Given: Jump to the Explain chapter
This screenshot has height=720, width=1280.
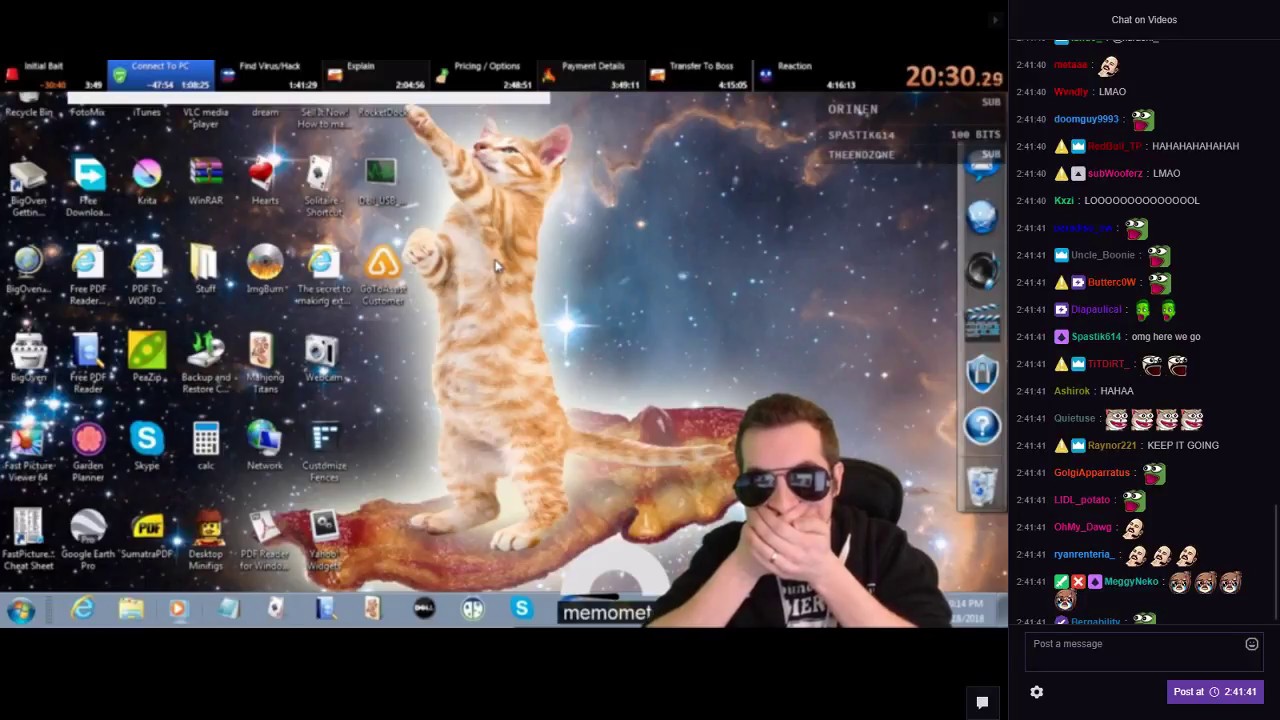Looking at the screenshot, I should pos(375,74).
